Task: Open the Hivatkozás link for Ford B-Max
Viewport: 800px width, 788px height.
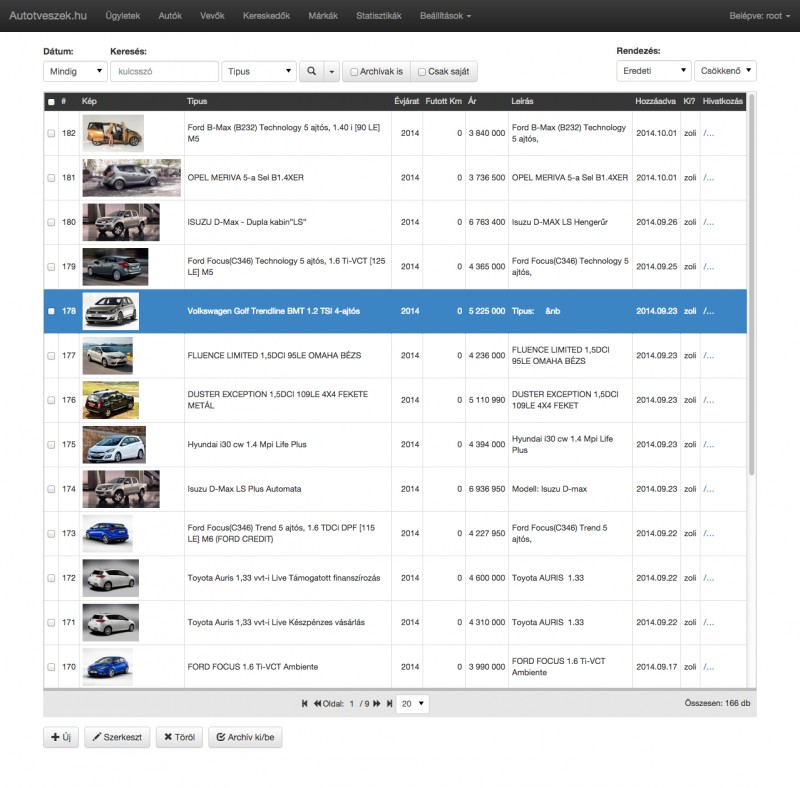Action: 708,133
